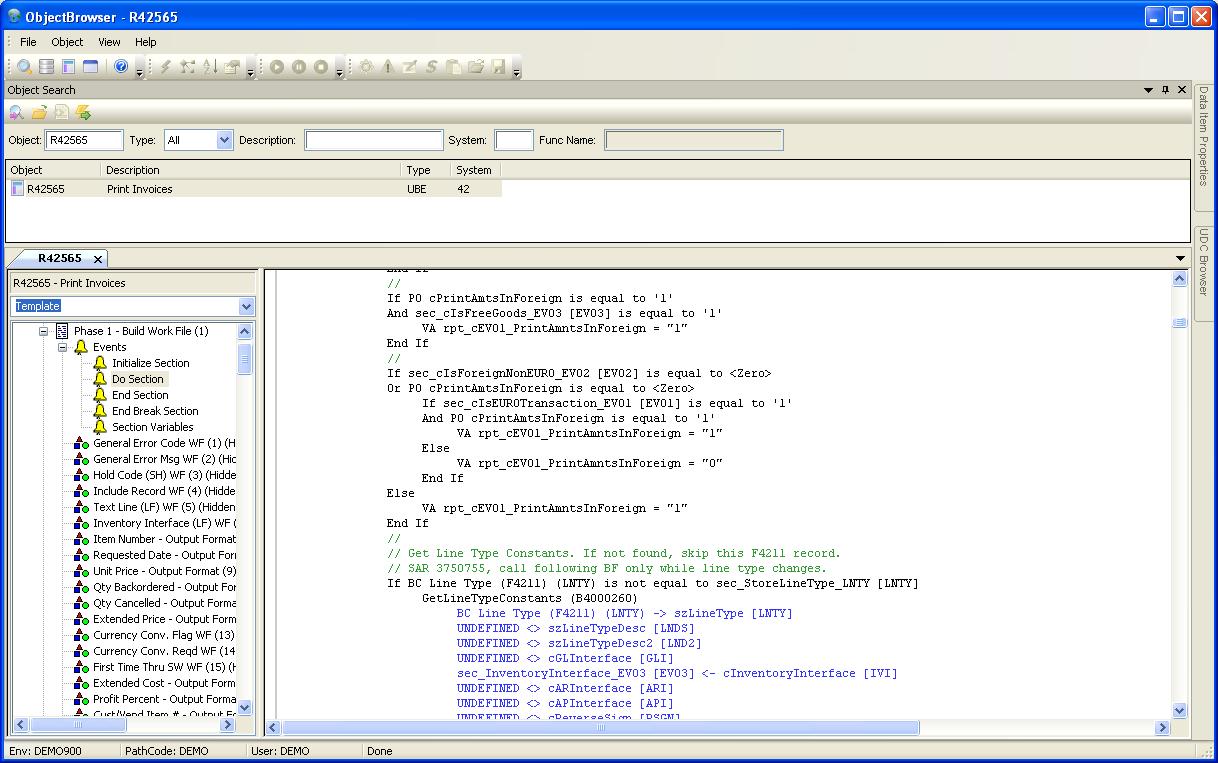Screen dimensions: 1218x763
Task: Click the Description search field
Action: (372, 140)
